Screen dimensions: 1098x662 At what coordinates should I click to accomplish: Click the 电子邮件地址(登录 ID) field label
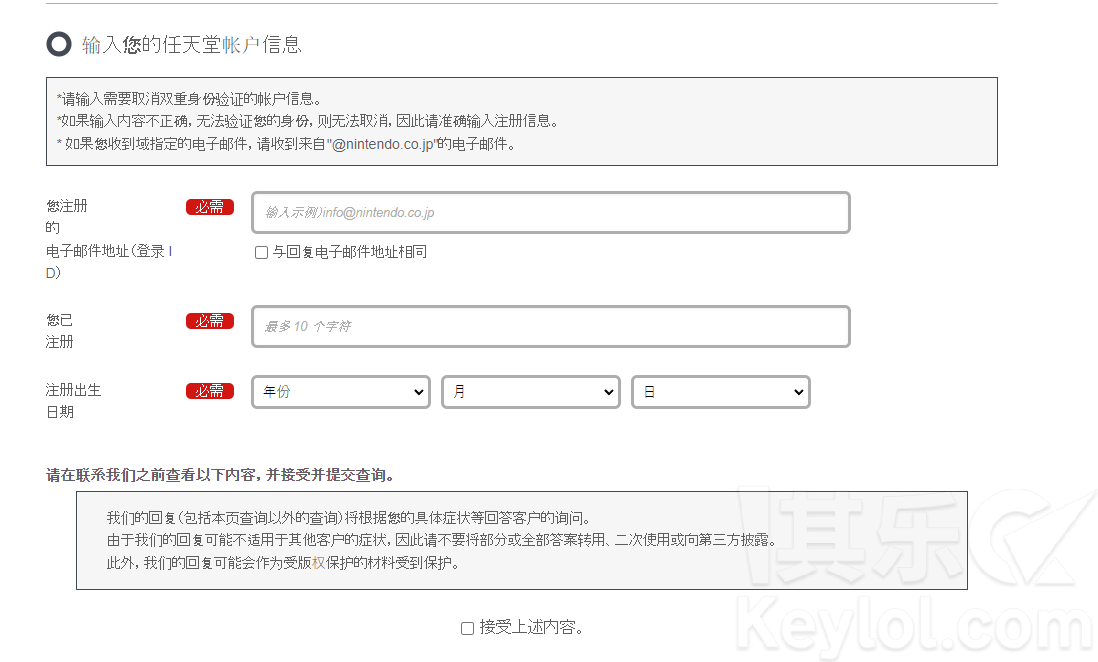108,251
